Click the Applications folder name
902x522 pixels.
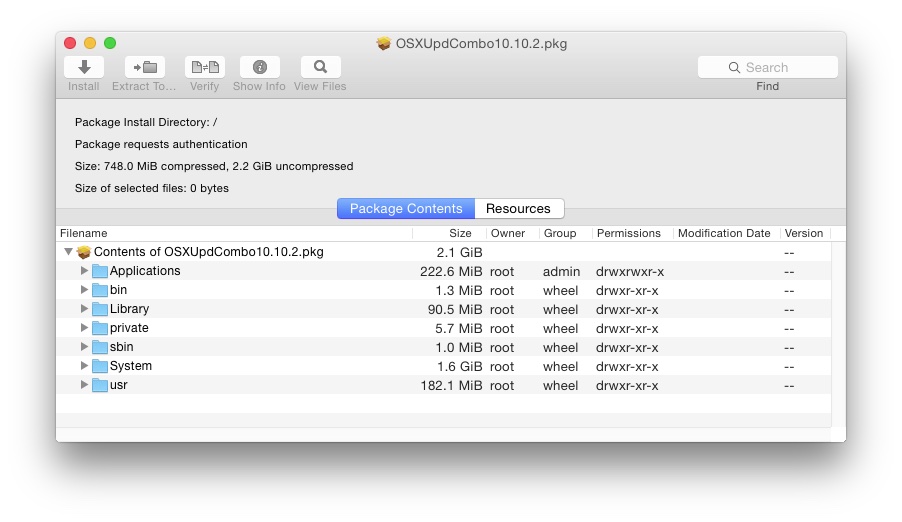coord(145,271)
